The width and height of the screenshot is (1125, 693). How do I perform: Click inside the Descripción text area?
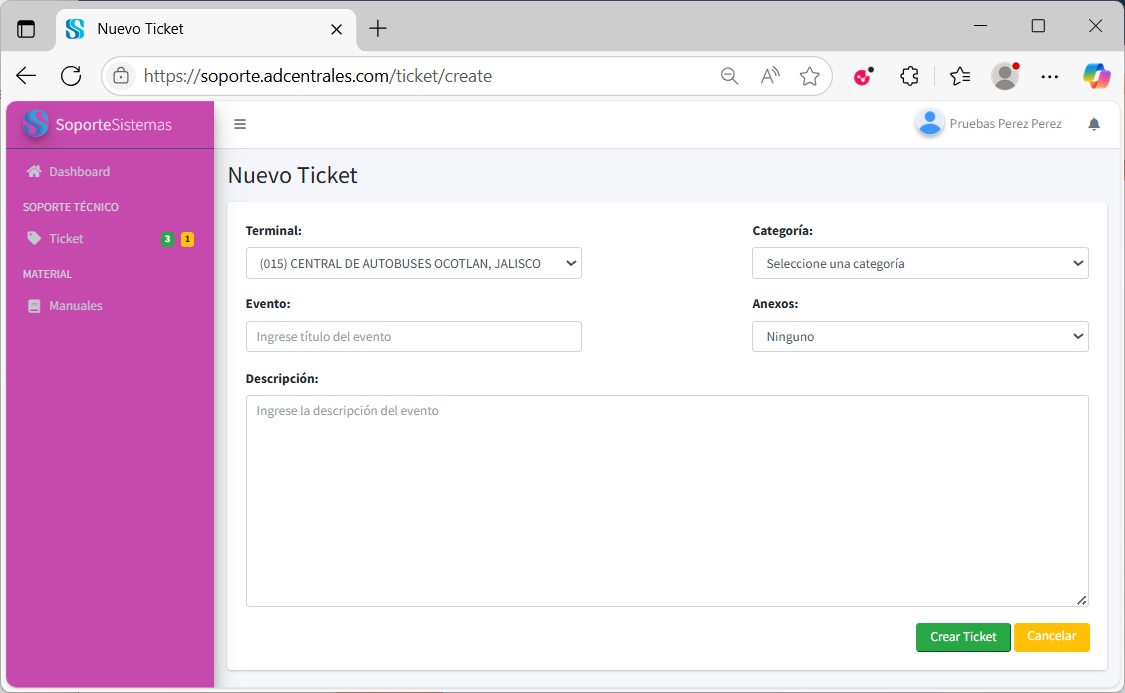pyautogui.click(x=666, y=500)
